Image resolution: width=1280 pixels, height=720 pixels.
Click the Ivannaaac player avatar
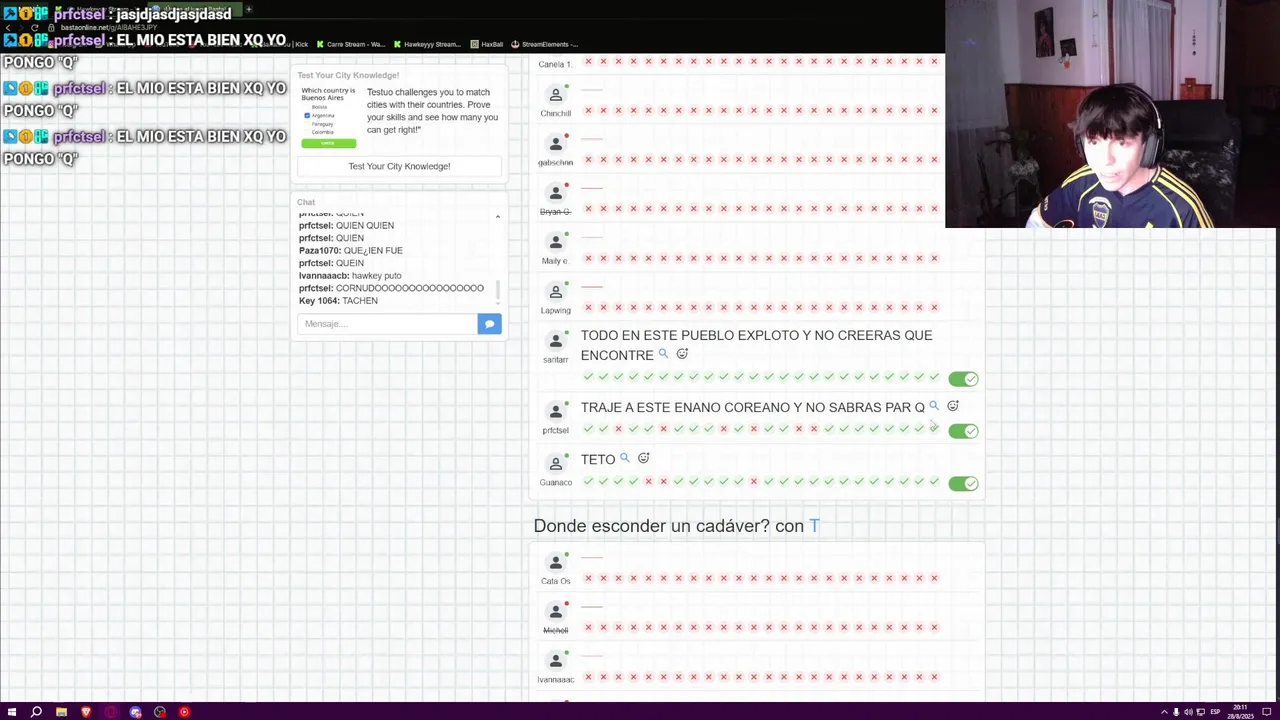tap(556, 662)
